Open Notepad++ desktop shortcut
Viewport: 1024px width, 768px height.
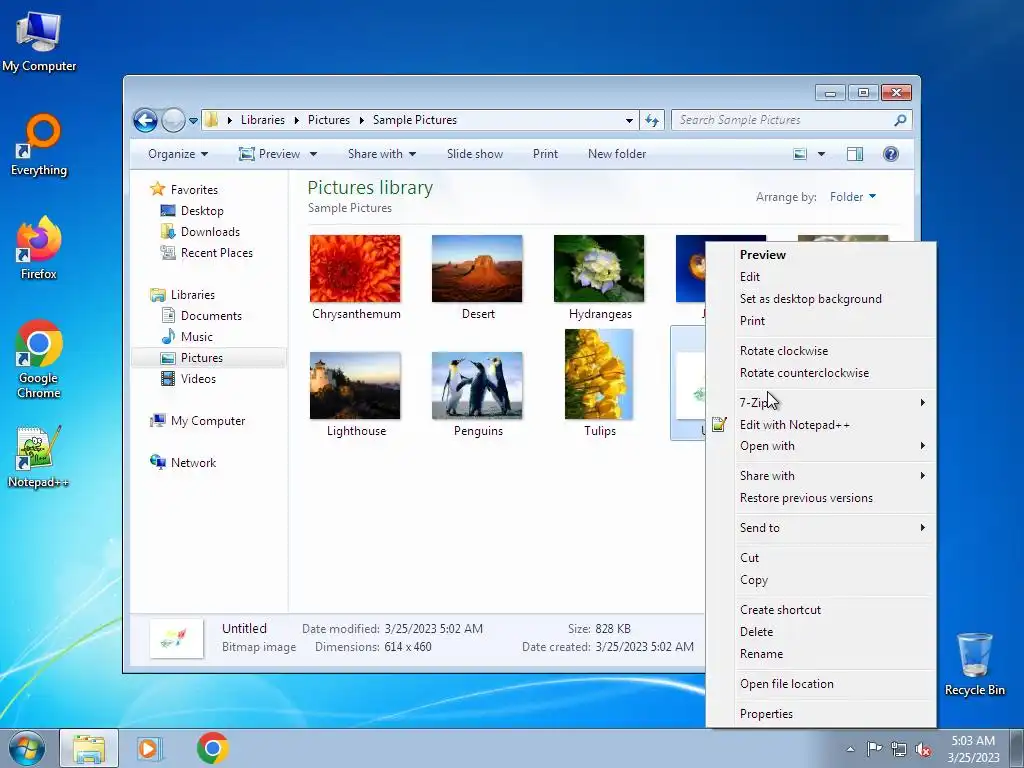point(39,456)
